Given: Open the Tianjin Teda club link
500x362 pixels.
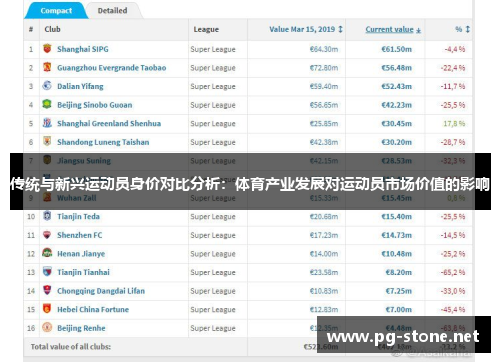Looking at the screenshot, I should (78, 217).
